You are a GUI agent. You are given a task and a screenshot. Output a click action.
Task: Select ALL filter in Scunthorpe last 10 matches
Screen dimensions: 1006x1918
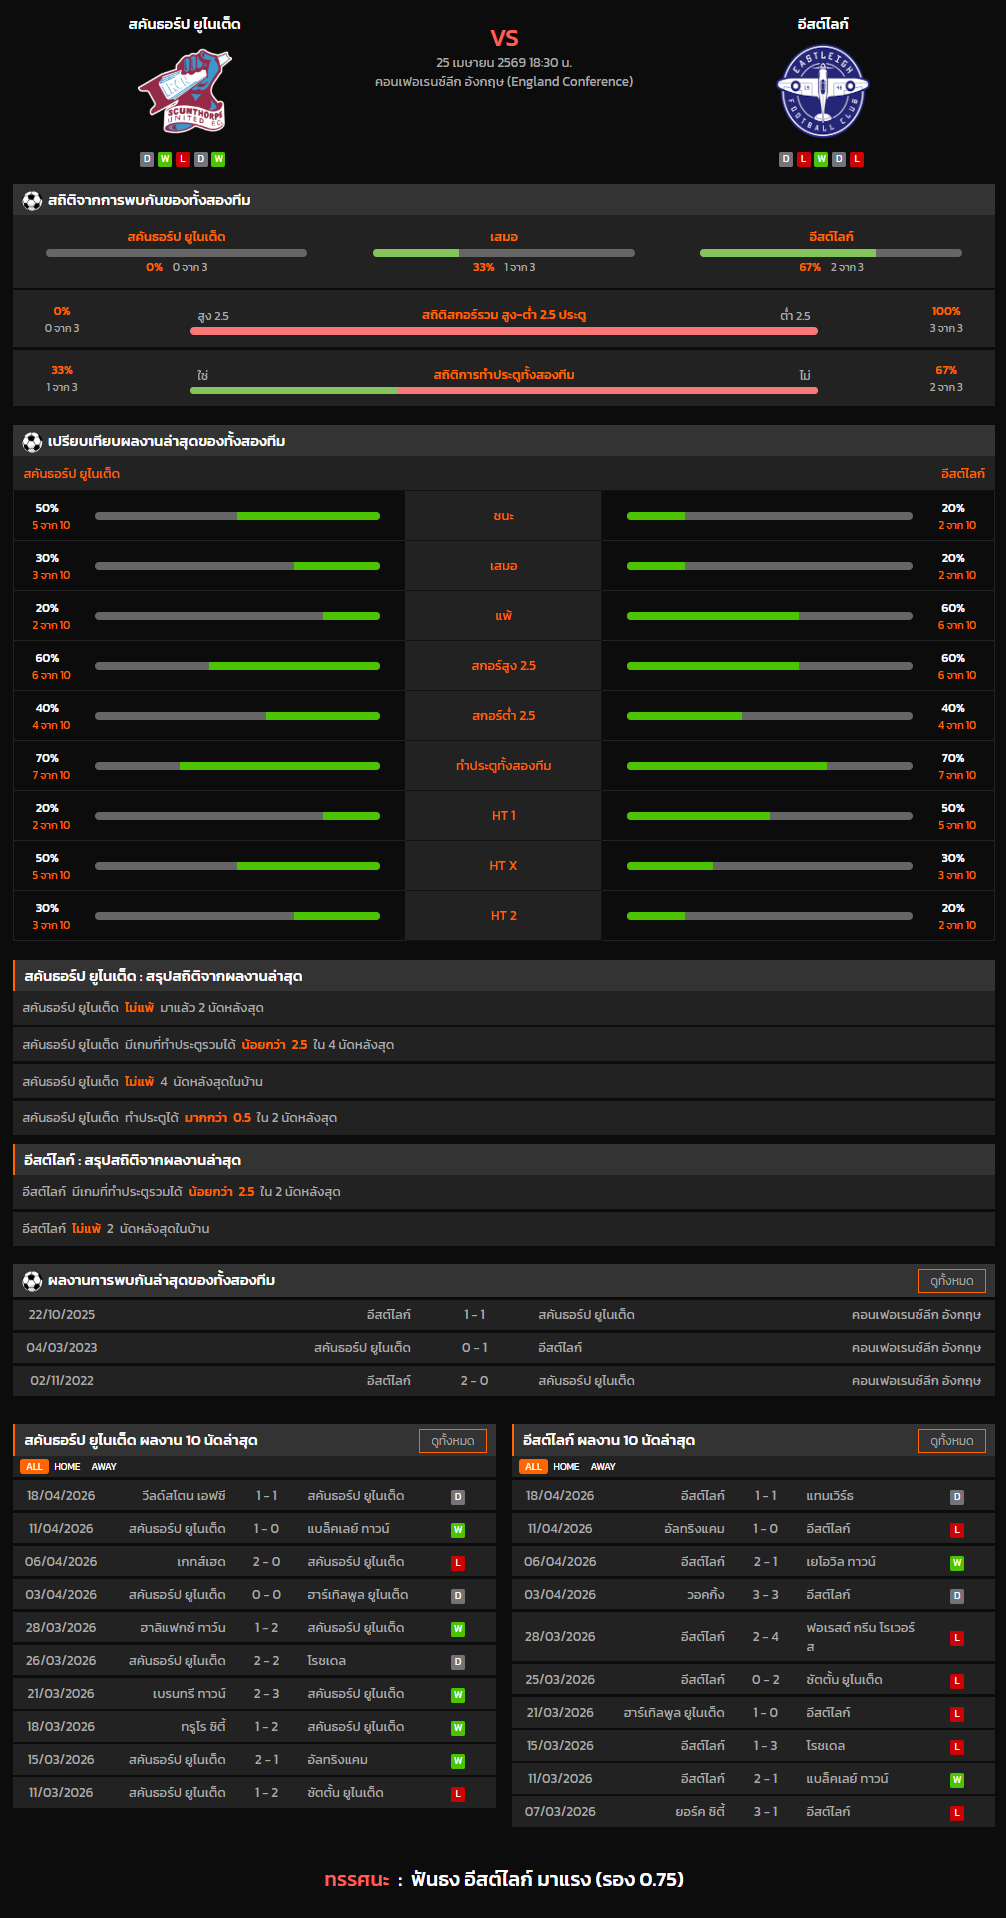click(34, 1467)
